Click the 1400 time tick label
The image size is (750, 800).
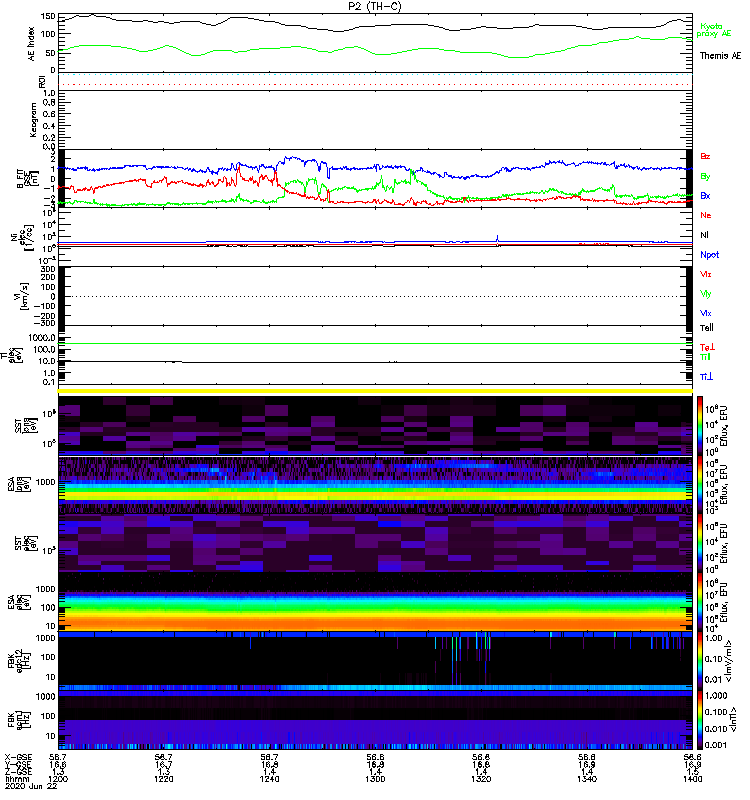pos(693,779)
